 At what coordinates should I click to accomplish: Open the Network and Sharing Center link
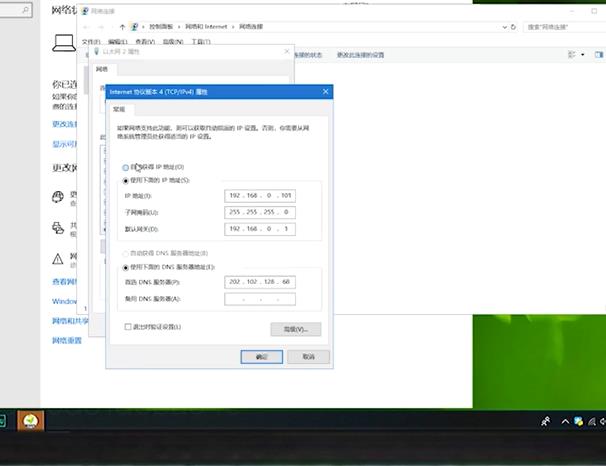tap(70, 321)
